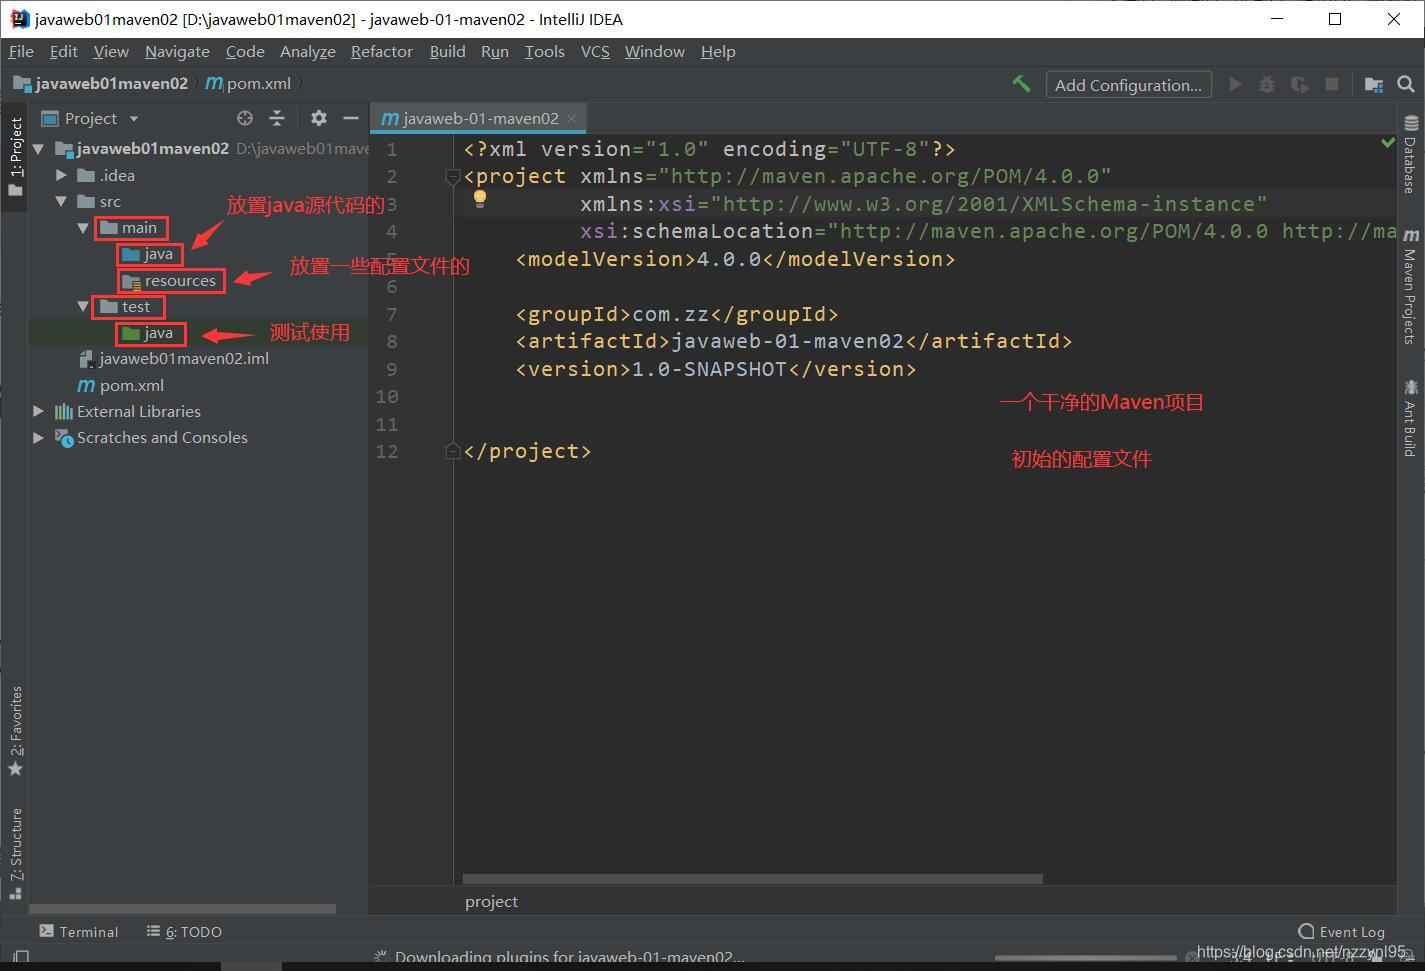Screen dimensions: 1425x971
Task: Click the Run play icon in toolbar
Action: (x=1235, y=85)
